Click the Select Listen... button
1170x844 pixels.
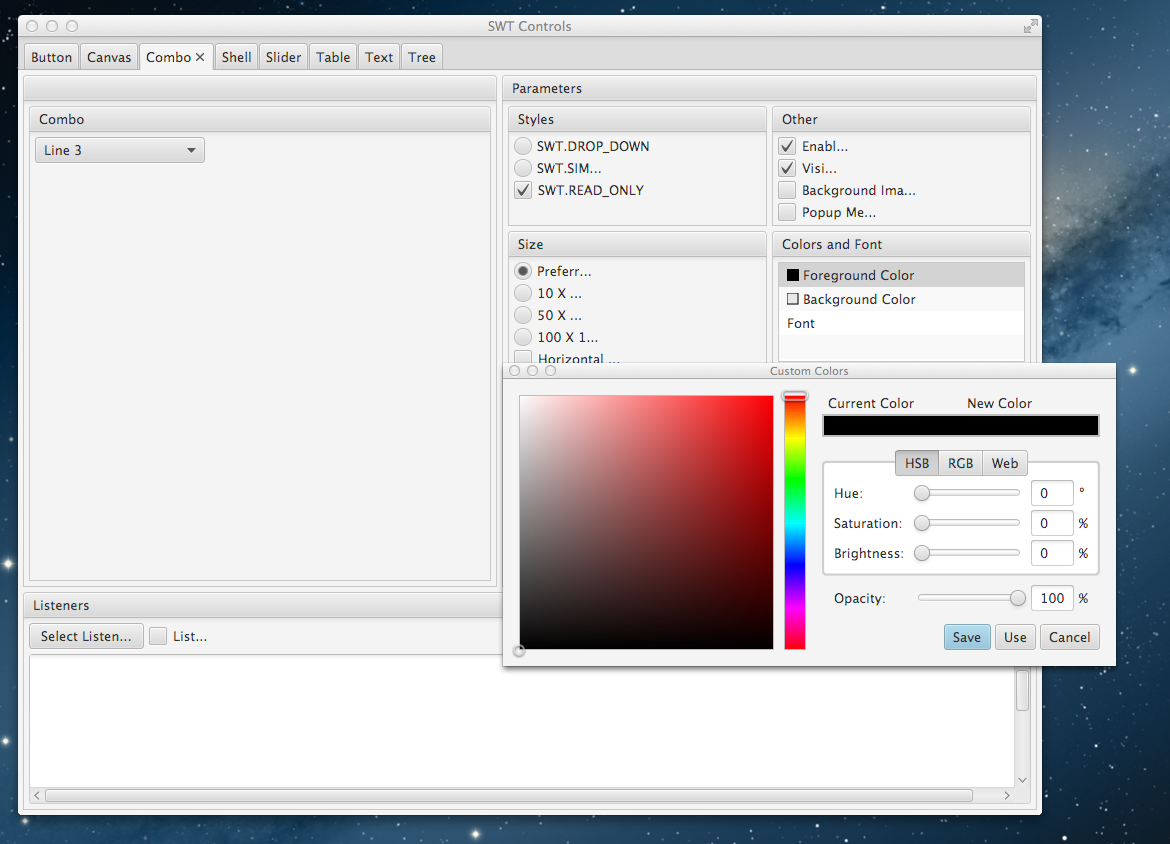87,637
